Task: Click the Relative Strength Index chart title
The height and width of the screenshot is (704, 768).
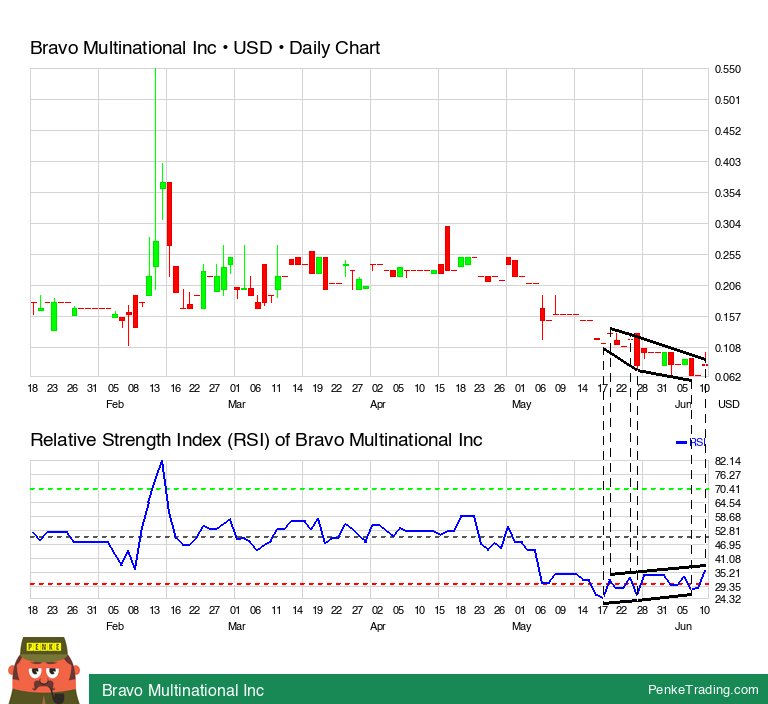Action: pyautogui.click(x=256, y=440)
